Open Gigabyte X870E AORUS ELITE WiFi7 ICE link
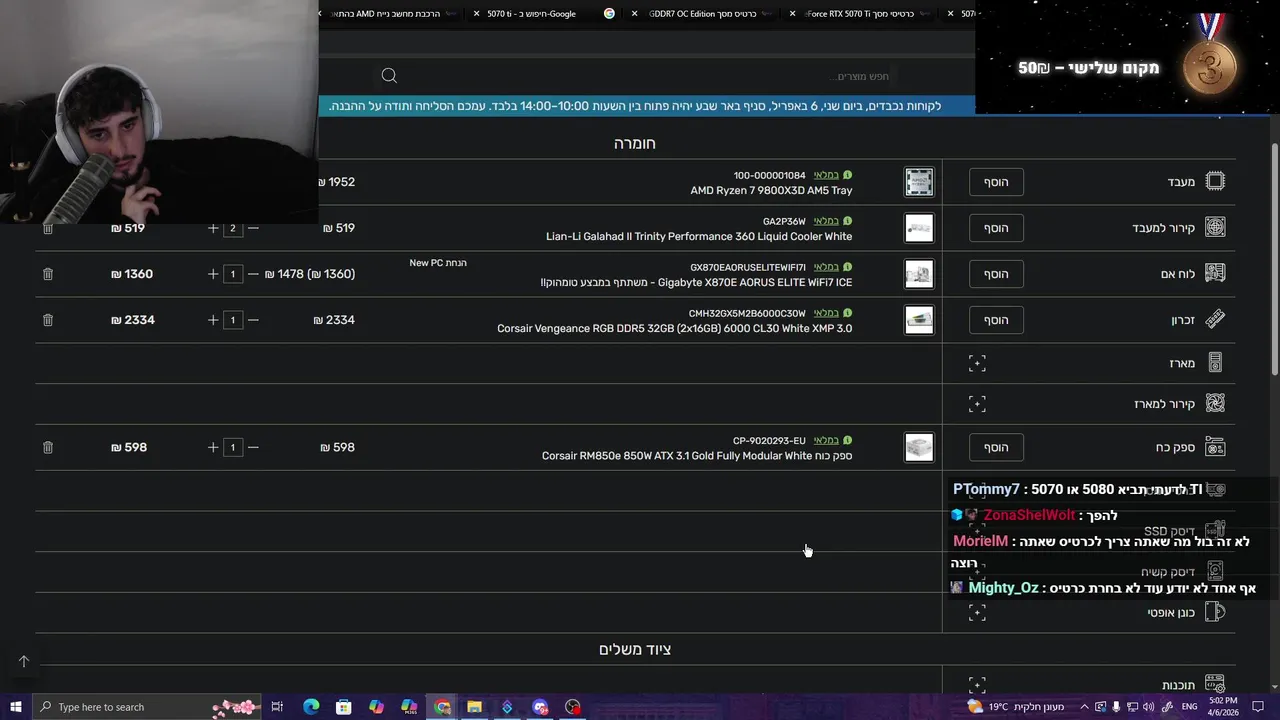The image size is (1280, 720). (x=696, y=282)
